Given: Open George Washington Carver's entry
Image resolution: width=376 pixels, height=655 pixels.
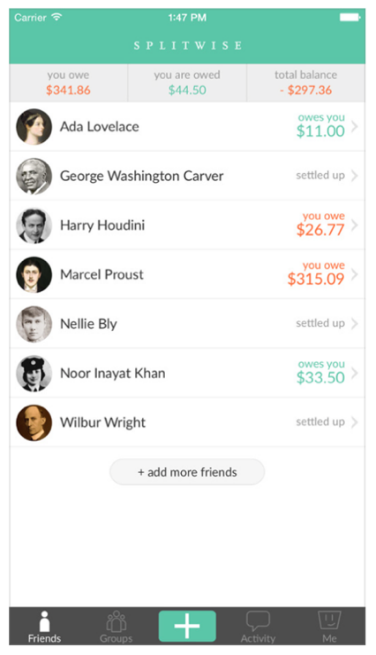Looking at the screenshot, I should tap(187, 176).
